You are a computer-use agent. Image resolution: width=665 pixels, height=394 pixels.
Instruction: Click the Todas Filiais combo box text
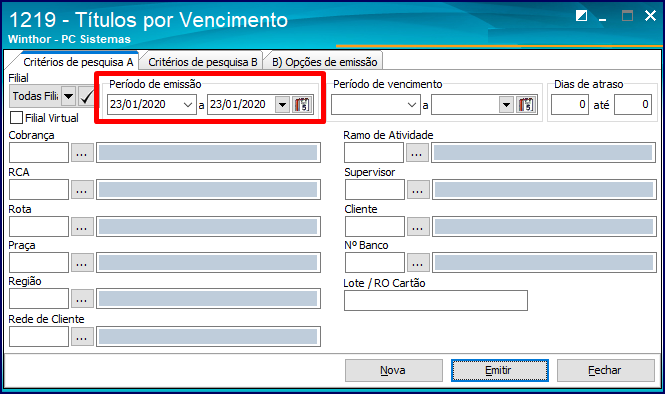[x=36, y=96]
